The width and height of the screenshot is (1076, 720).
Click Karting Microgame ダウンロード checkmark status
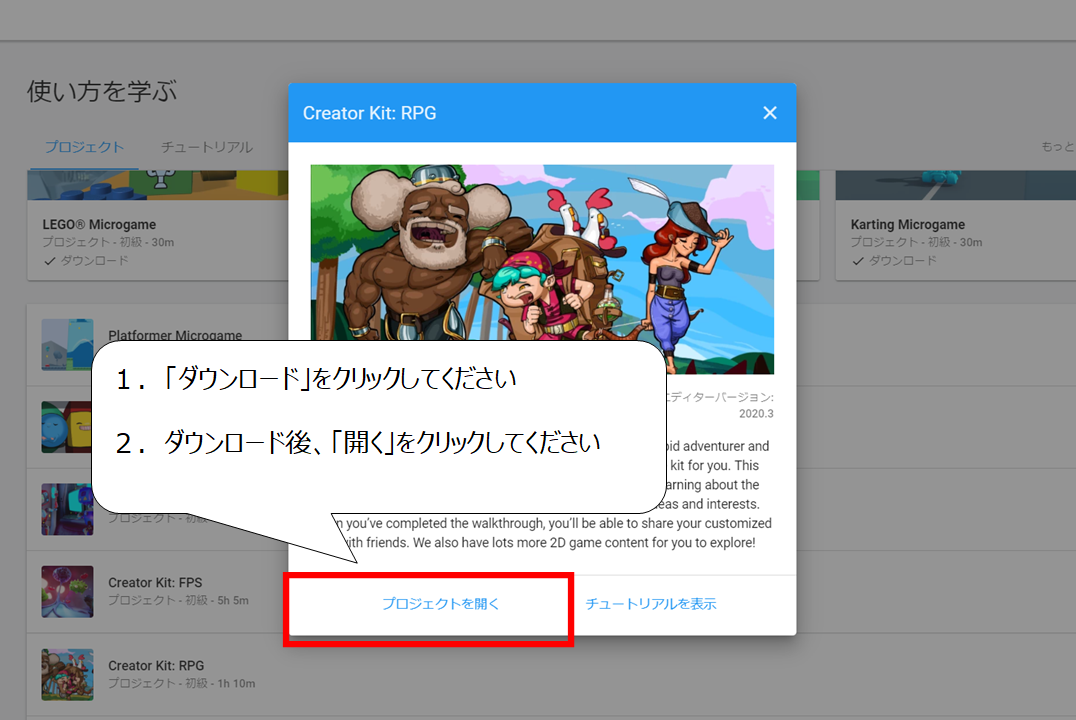tap(894, 261)
